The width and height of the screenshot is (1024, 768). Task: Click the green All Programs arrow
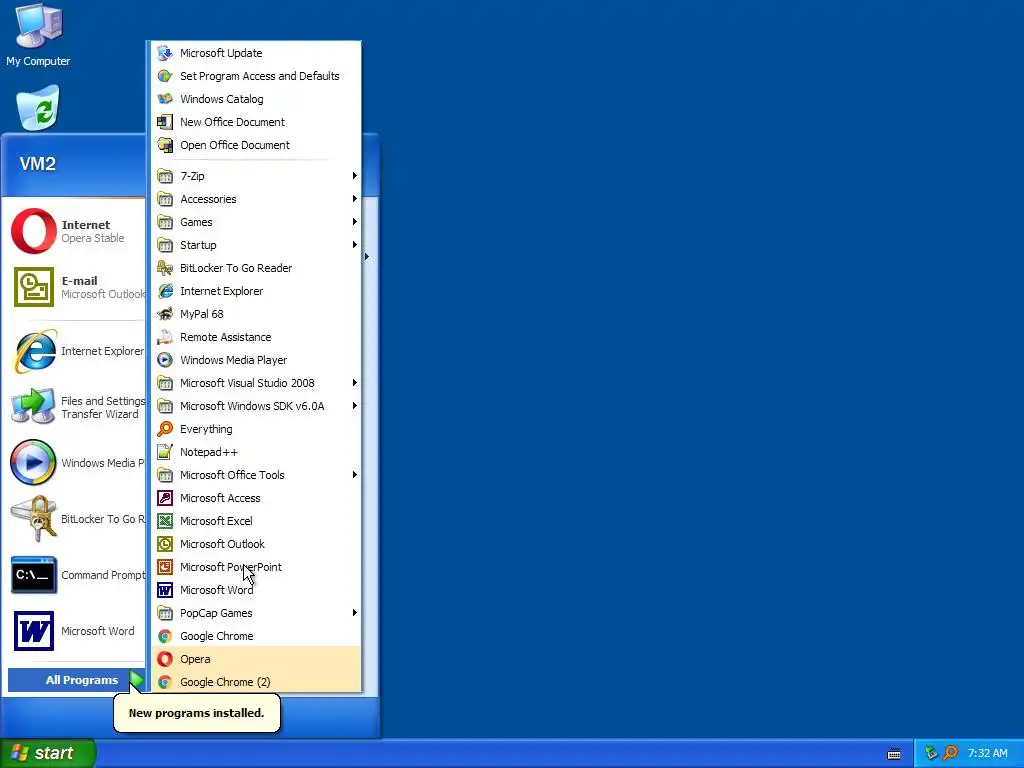click(136, 680)
